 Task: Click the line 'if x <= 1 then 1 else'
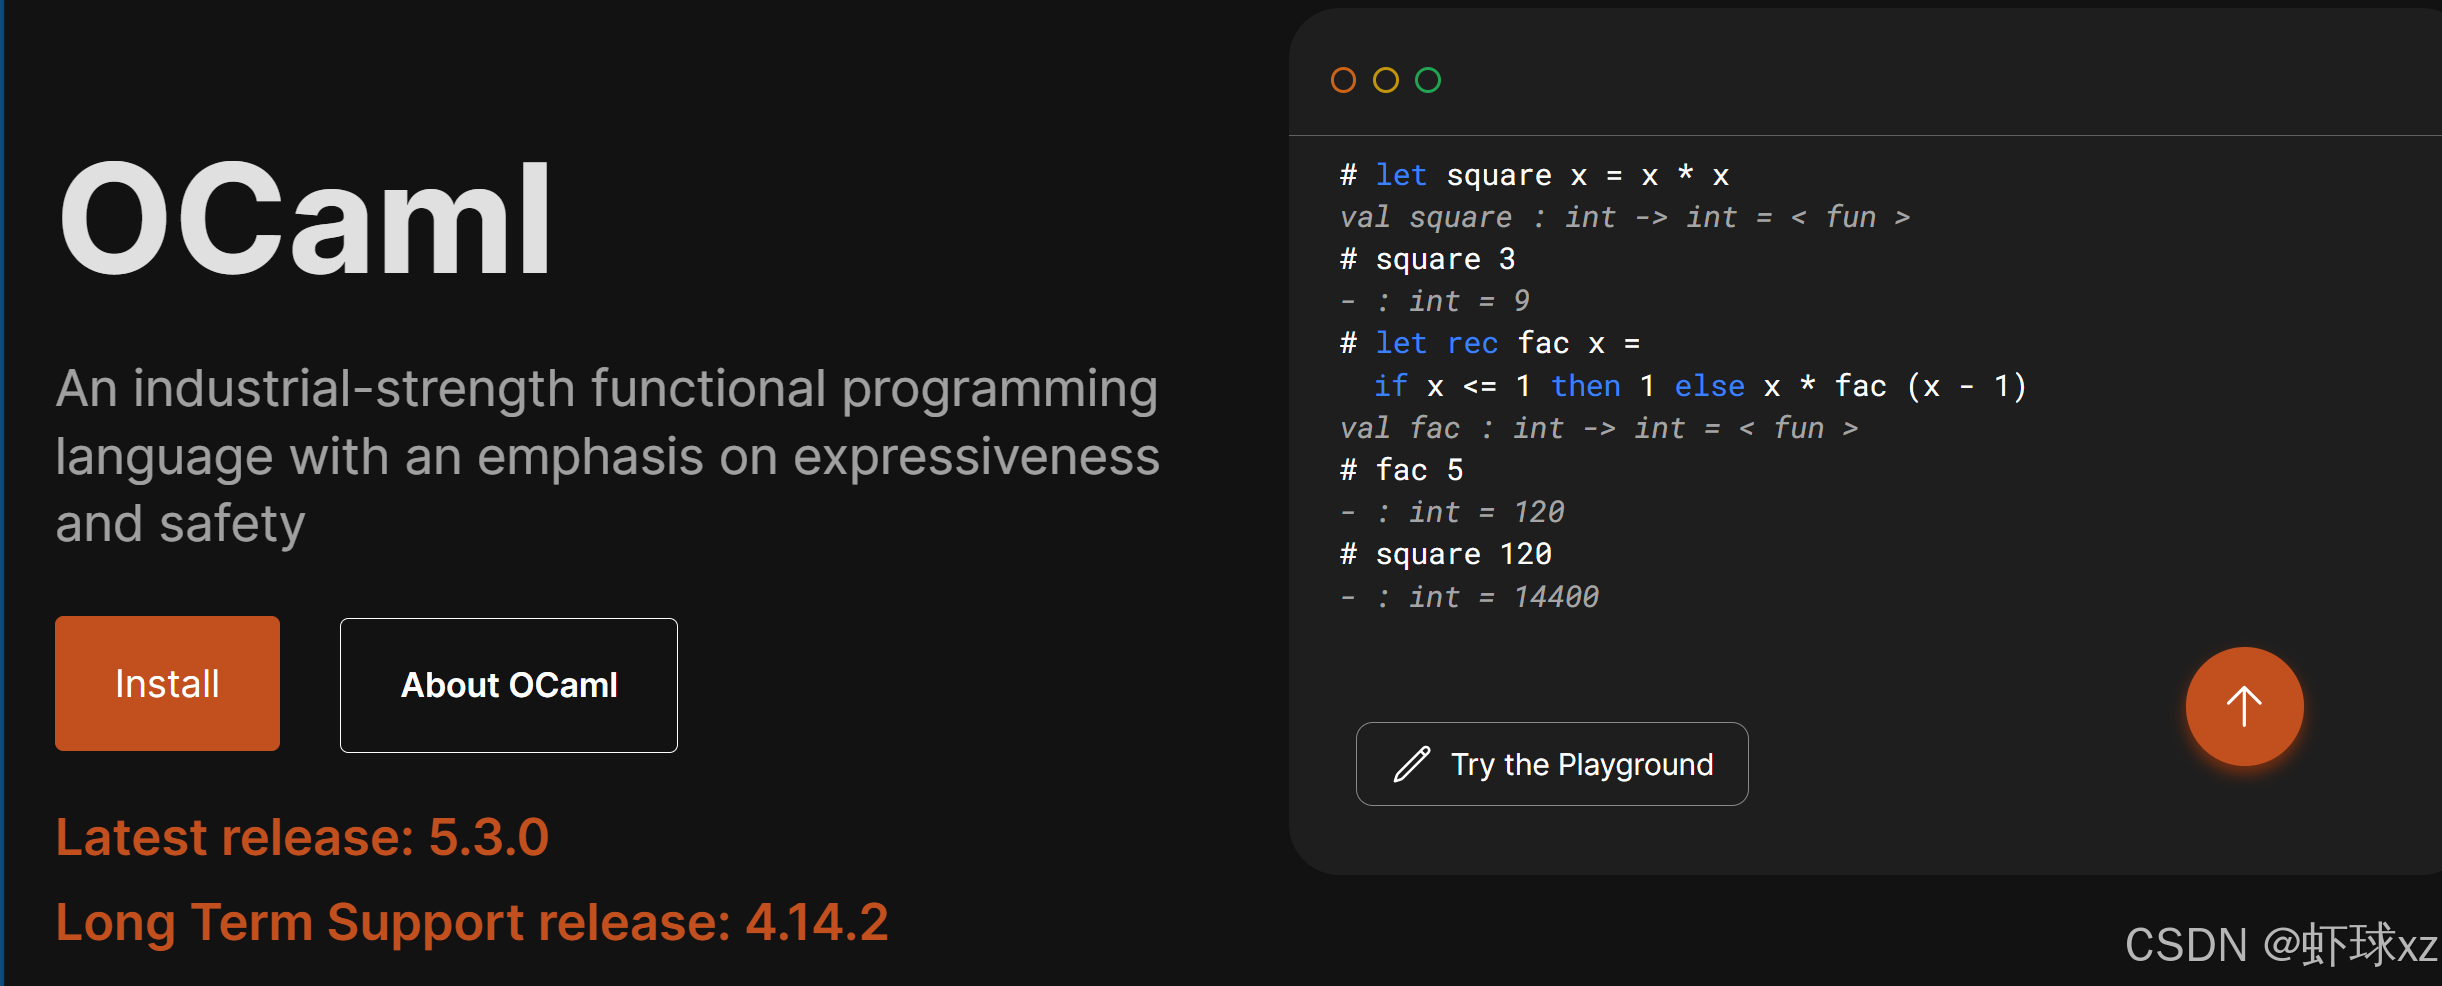pyautogui.click(x=1559, y=386)
